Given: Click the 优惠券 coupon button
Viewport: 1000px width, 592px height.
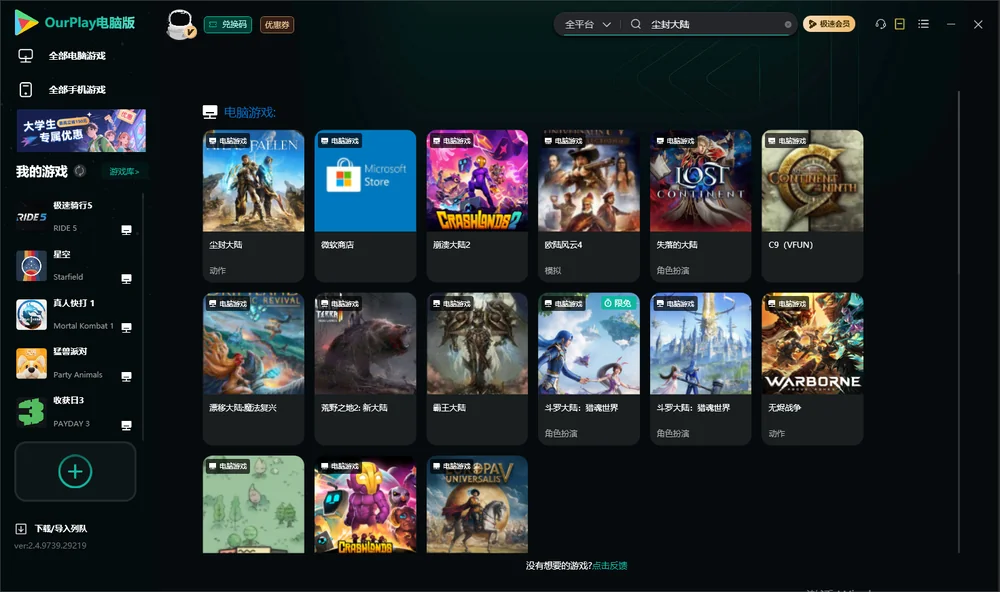Looking at the screenshot, I should click(277, 24).
